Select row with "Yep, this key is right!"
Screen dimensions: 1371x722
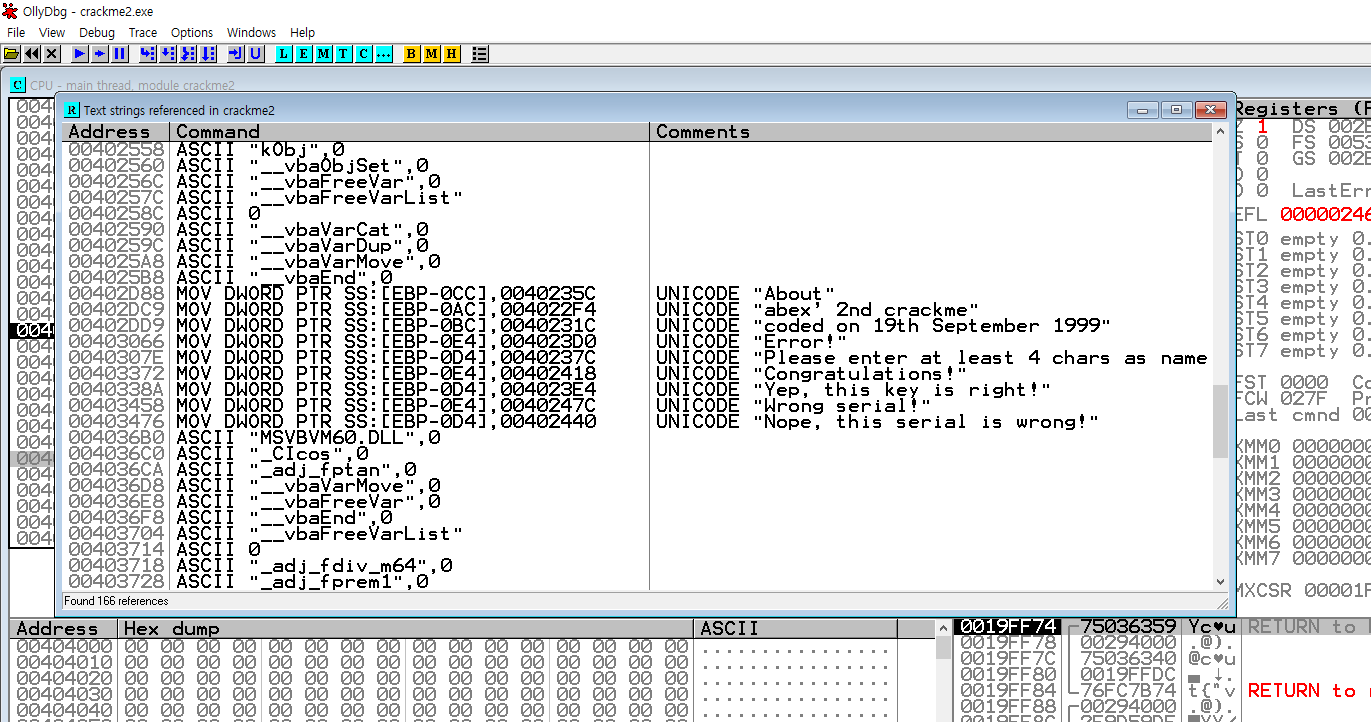click(637, 390)
